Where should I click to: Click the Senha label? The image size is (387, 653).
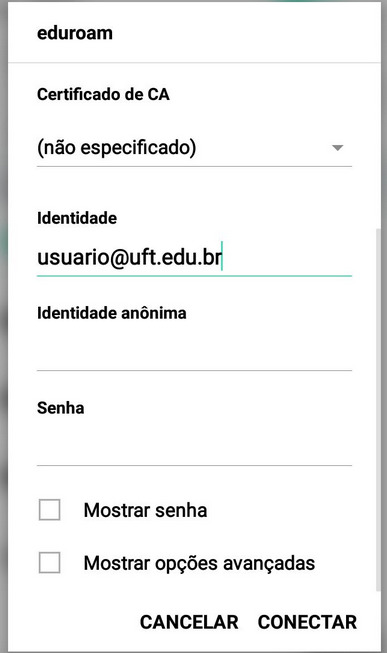pos(61,408)
